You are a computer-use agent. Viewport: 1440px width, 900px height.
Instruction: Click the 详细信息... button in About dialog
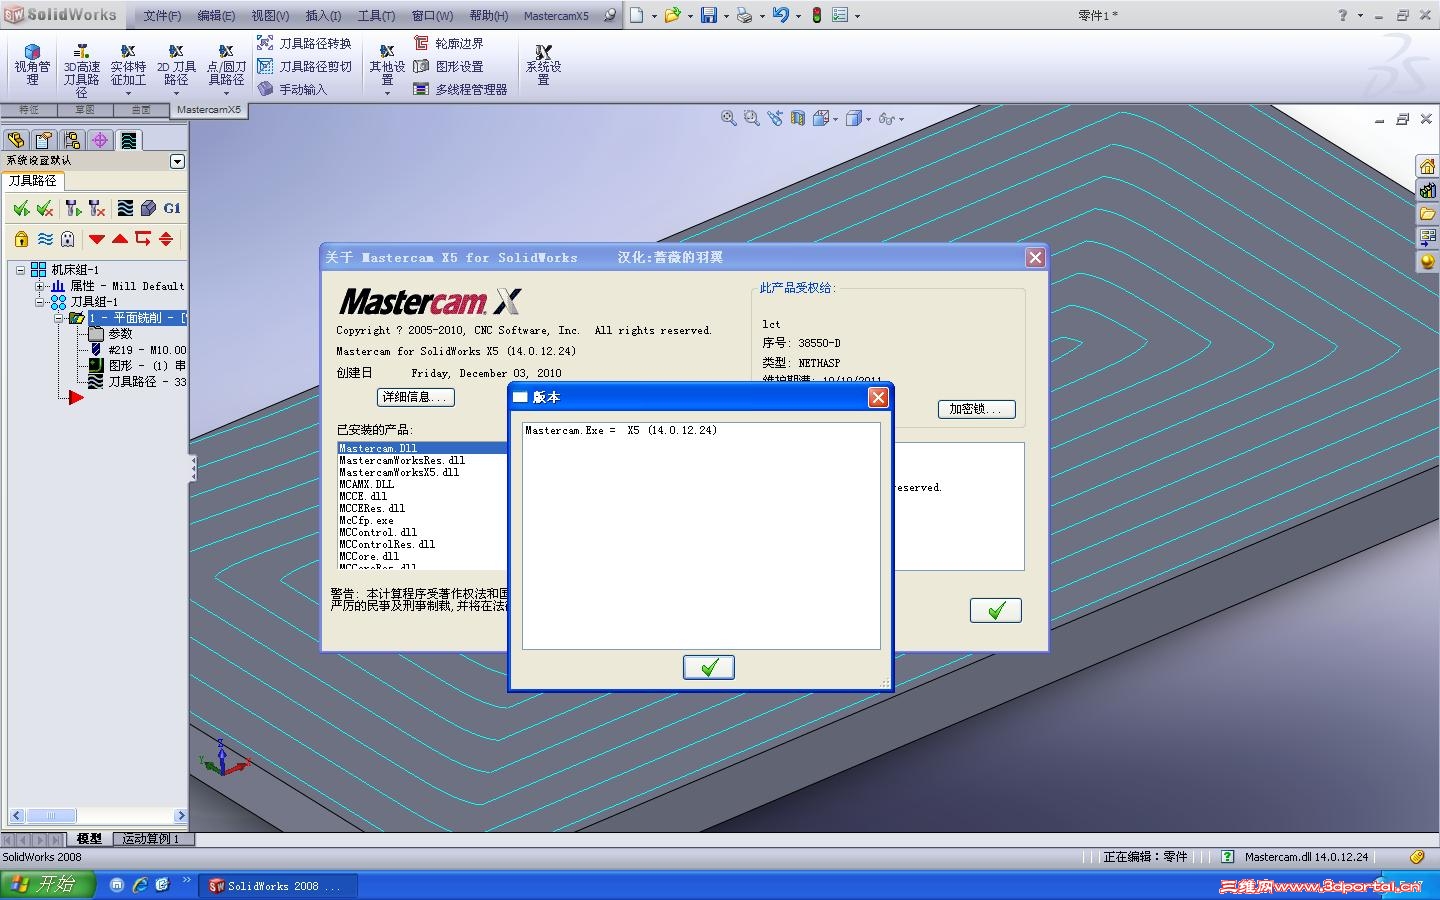coord(416,397)
